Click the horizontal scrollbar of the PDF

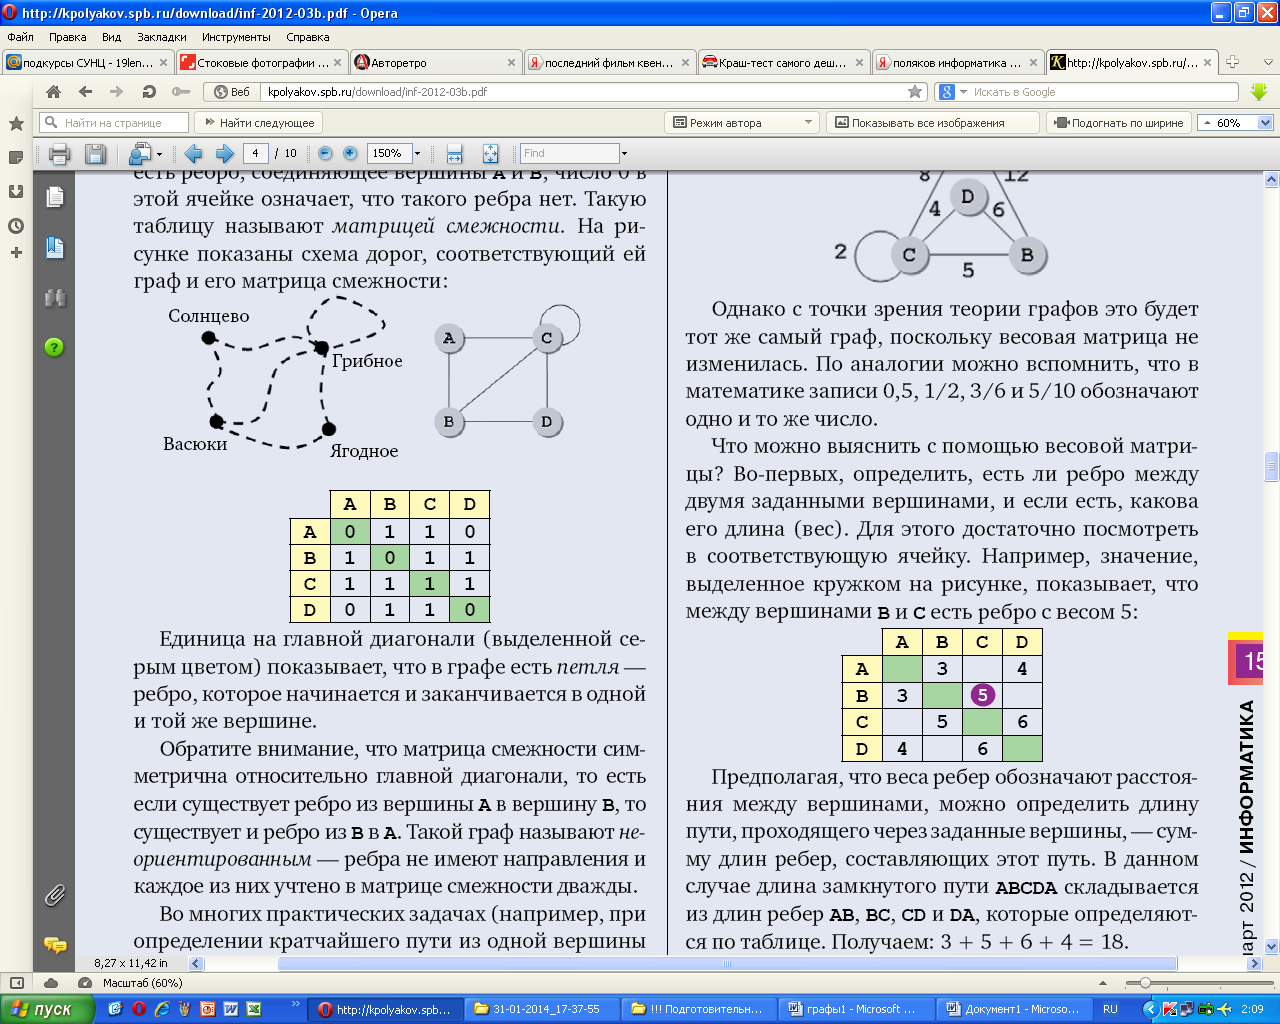(727, 964)
